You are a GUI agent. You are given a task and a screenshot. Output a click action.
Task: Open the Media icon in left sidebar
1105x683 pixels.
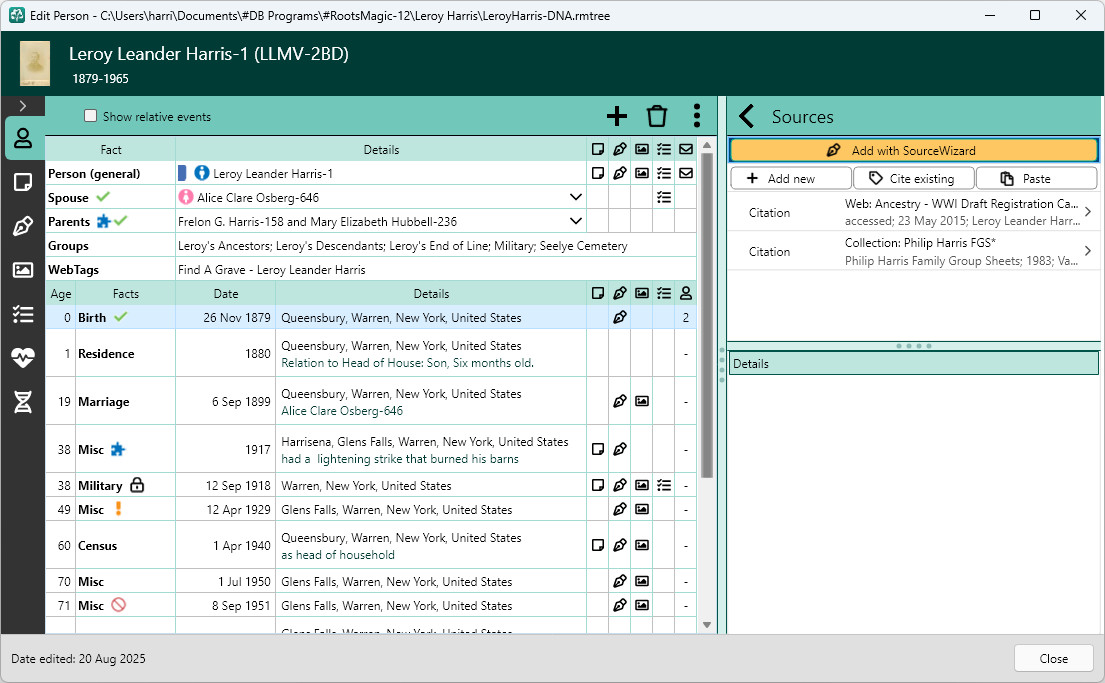(23, 270)
